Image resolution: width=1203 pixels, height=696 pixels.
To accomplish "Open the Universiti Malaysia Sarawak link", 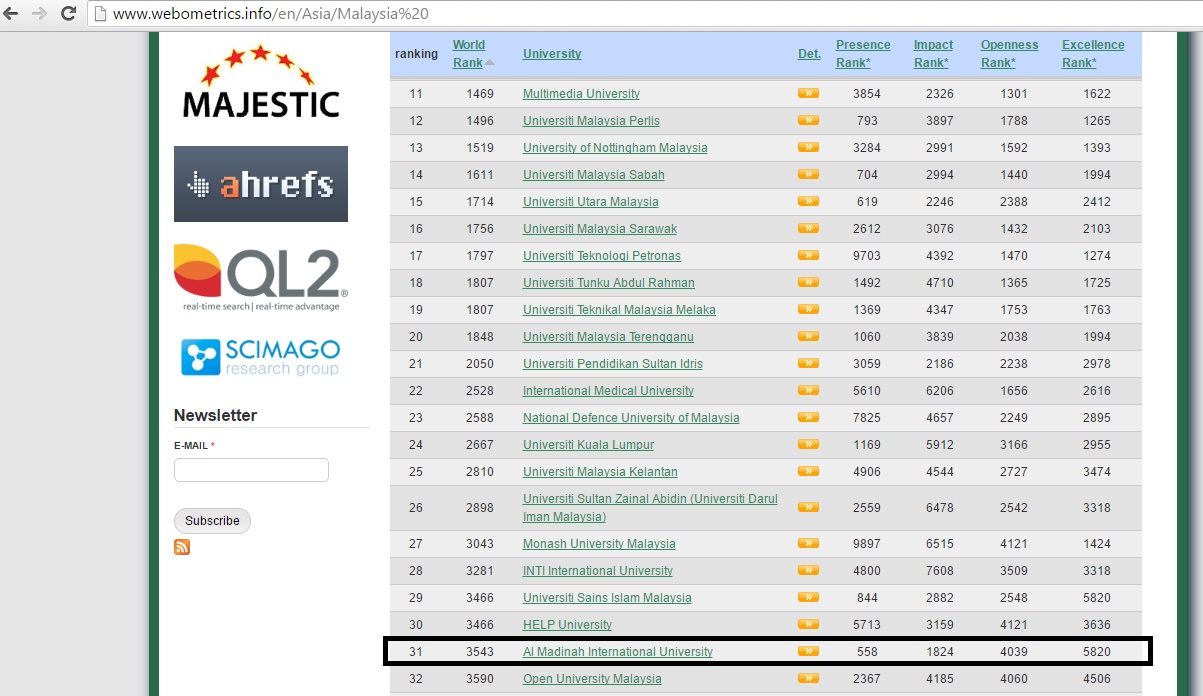I will (600, 229).
